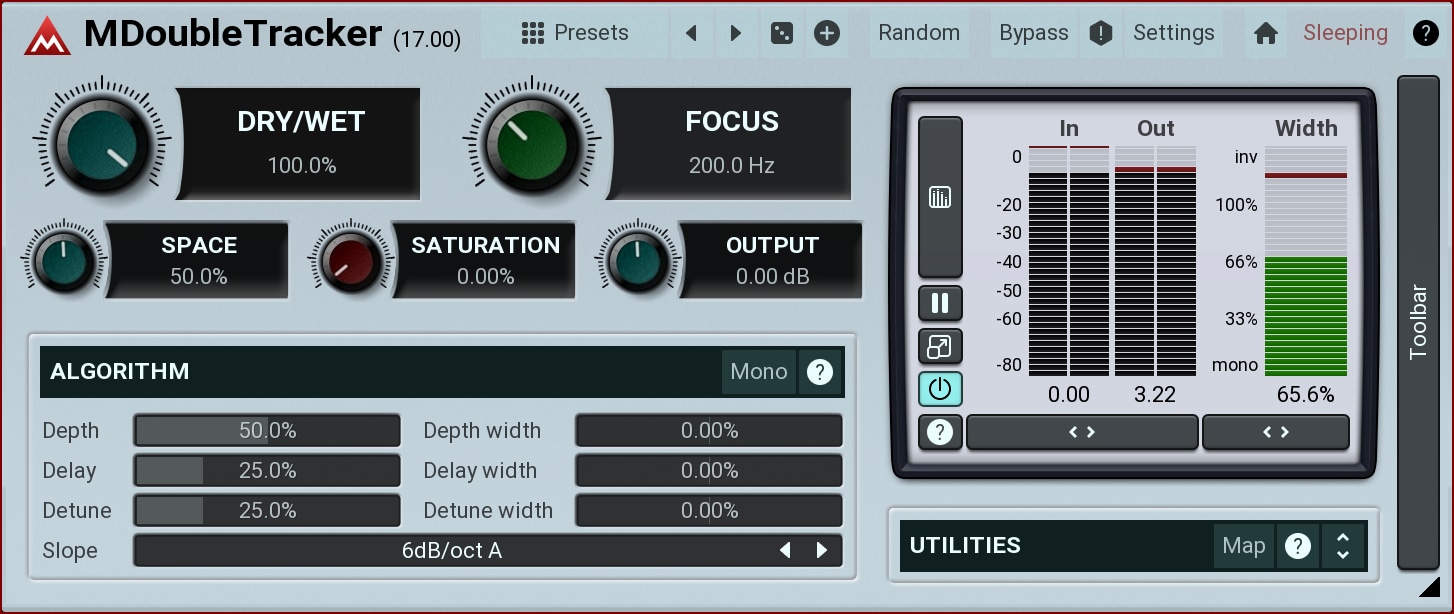Open the Settings menu
This screenshot has height=614, width=1454.
click(x=1173, y=33)
